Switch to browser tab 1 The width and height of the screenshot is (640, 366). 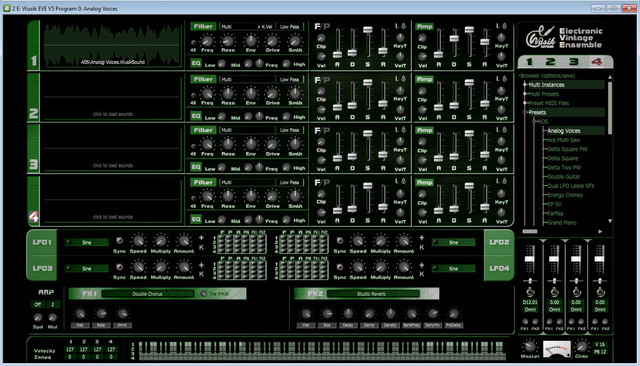tap(529, 62)
